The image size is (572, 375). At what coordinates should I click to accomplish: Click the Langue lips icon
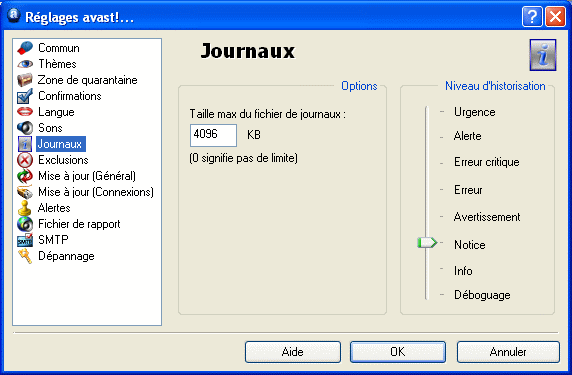pos(25,112)
